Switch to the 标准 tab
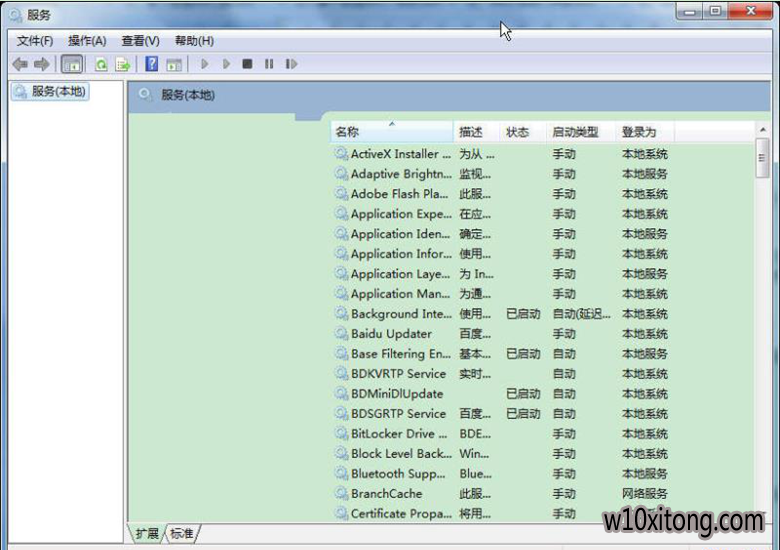The width and height of the screenshot is (780, 550). coord(182,534)
